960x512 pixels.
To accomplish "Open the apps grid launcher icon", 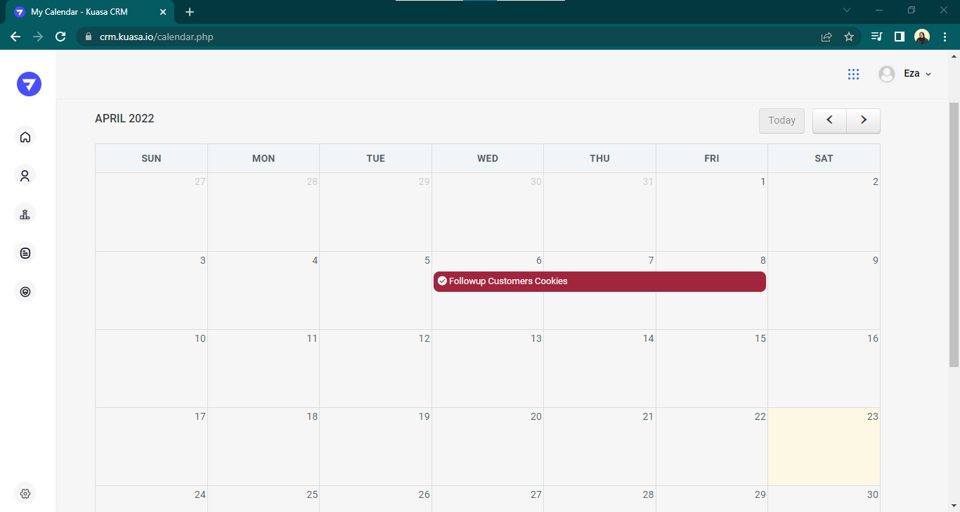I will coord(853,74).
